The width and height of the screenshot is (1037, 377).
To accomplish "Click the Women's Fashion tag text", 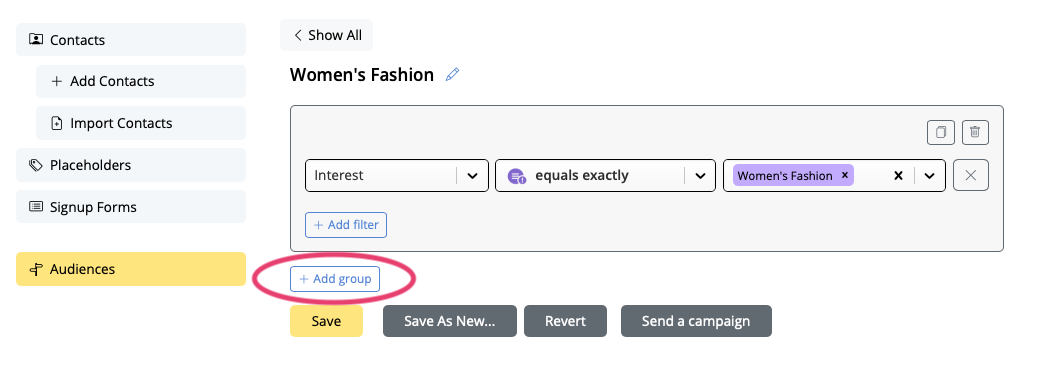I will point(785,176).
